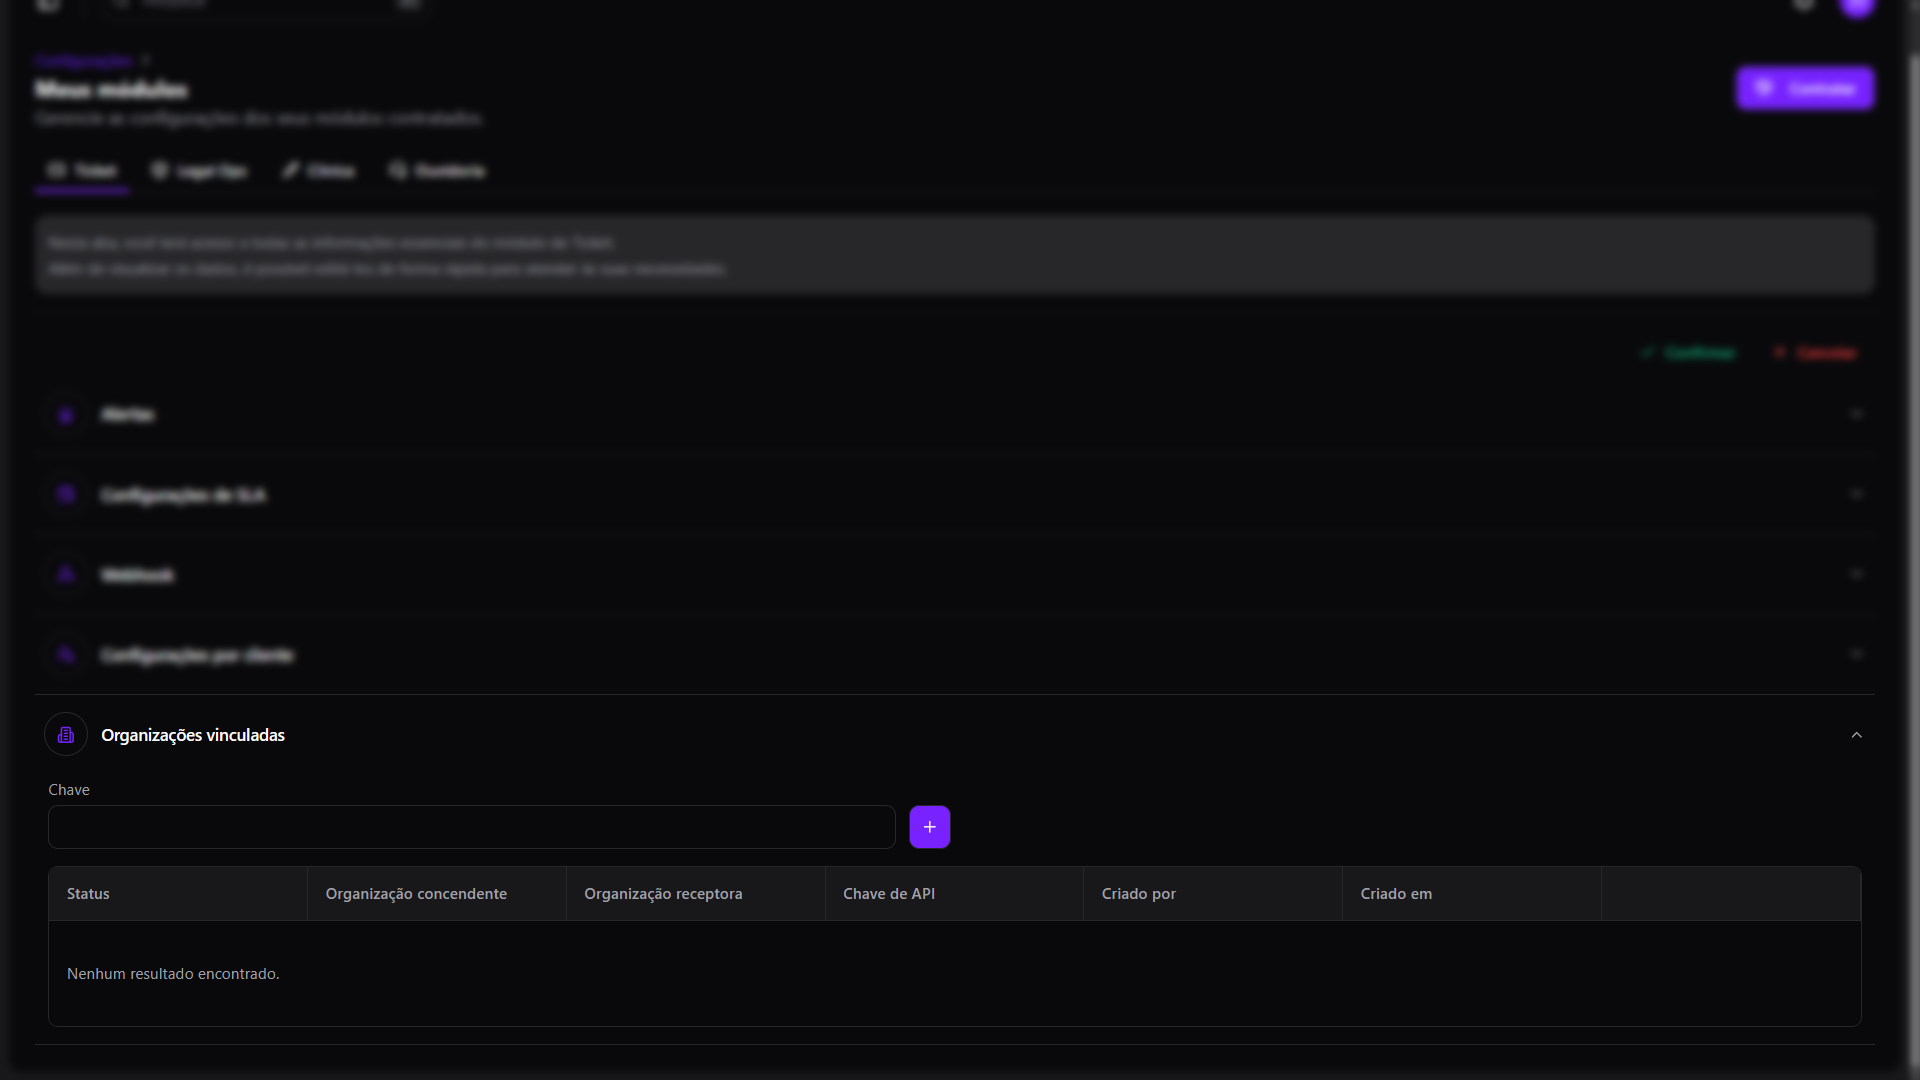
Task: Open the Clínica tab
Action: (x=318, y=171)
